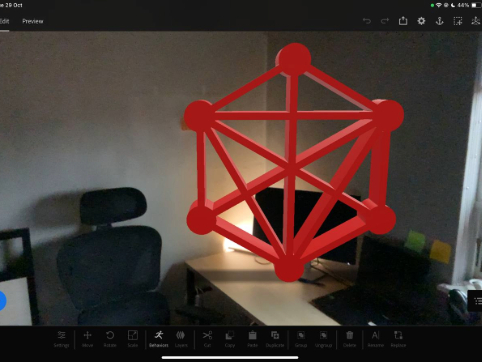Select the Scale tool
This screenshot has width=482, height=362.
click(133, 339)
